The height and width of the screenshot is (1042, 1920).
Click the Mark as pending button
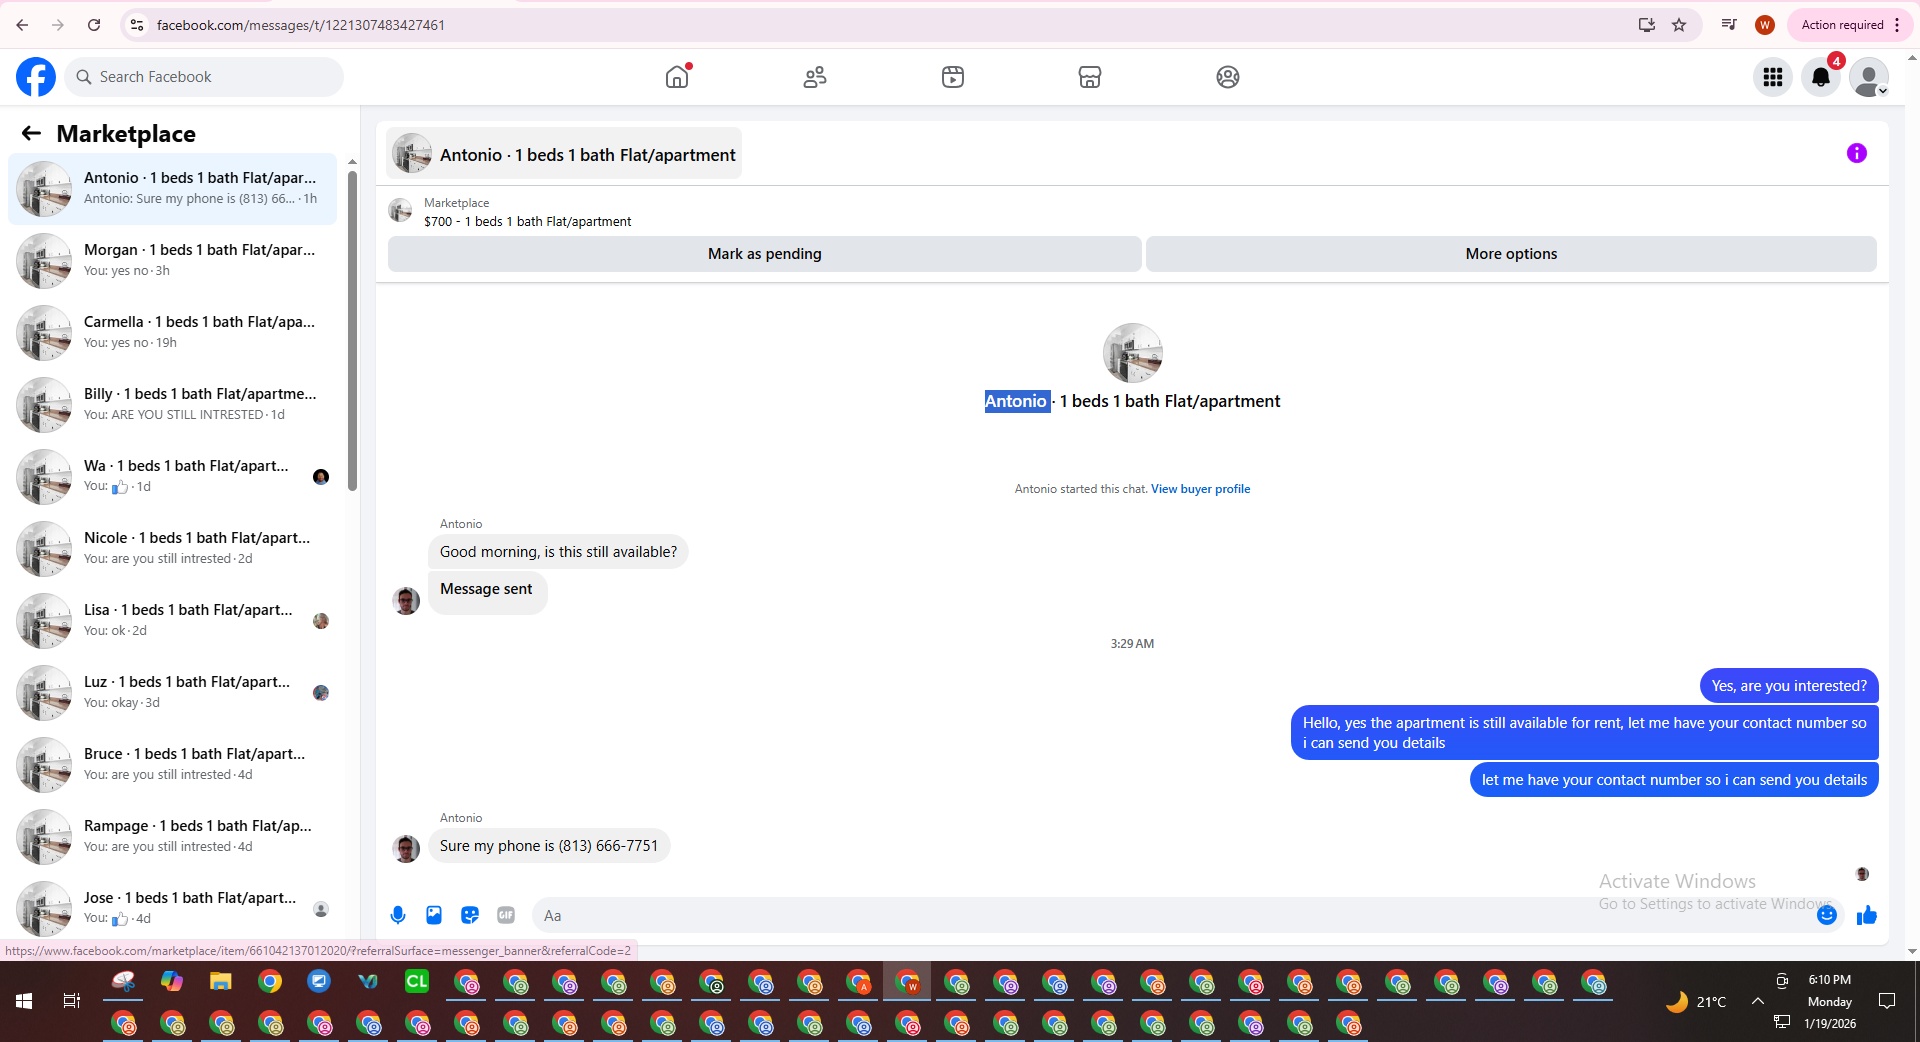(764, 254)
